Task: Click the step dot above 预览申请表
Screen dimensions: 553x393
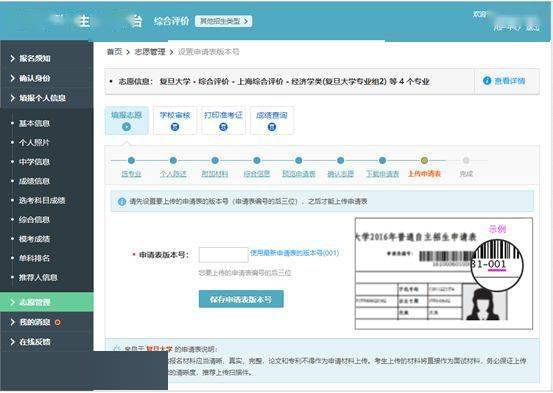Action: 299,161
